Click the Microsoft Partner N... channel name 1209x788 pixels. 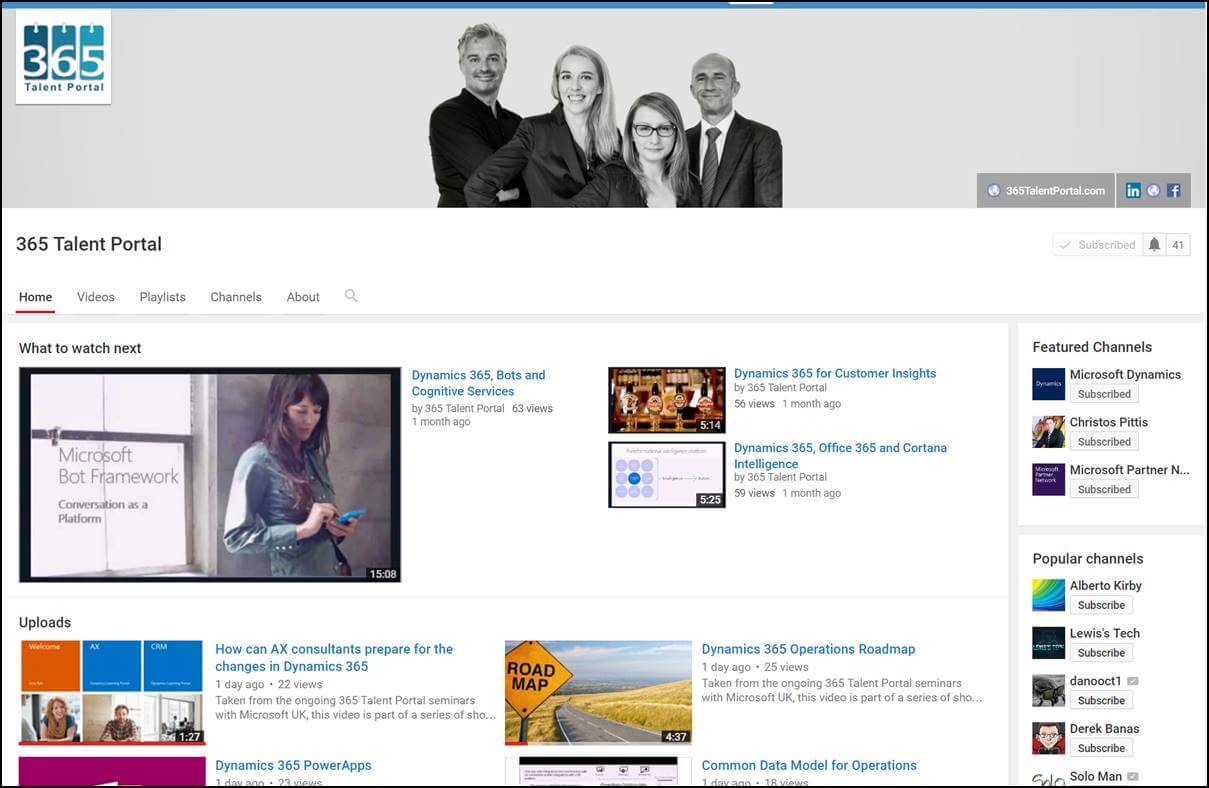pyautogui.click(x=1129, y=470)
